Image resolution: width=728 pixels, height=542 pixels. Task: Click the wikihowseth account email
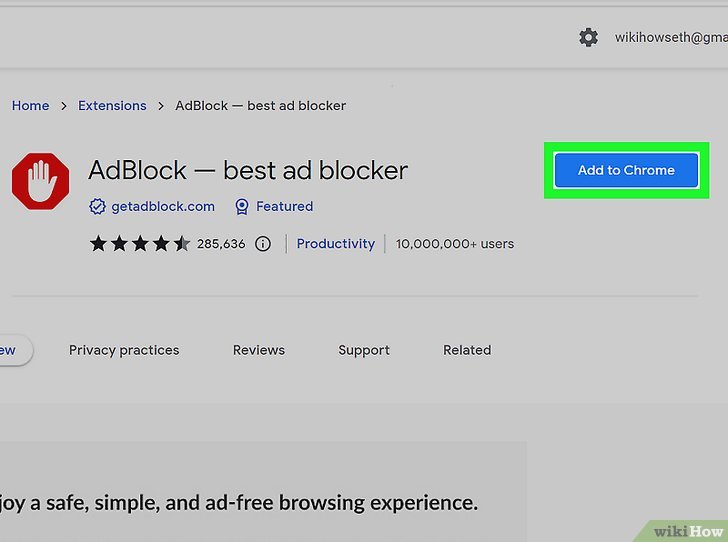pos(671,37)
